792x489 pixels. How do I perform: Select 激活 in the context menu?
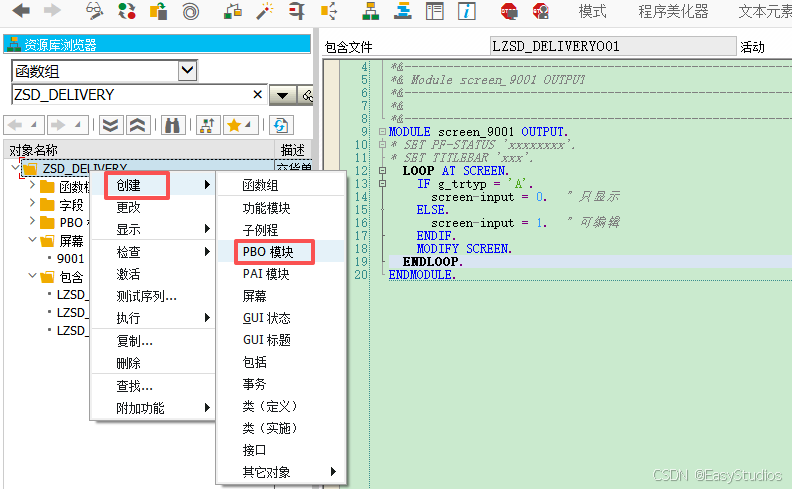click(153, 274)
